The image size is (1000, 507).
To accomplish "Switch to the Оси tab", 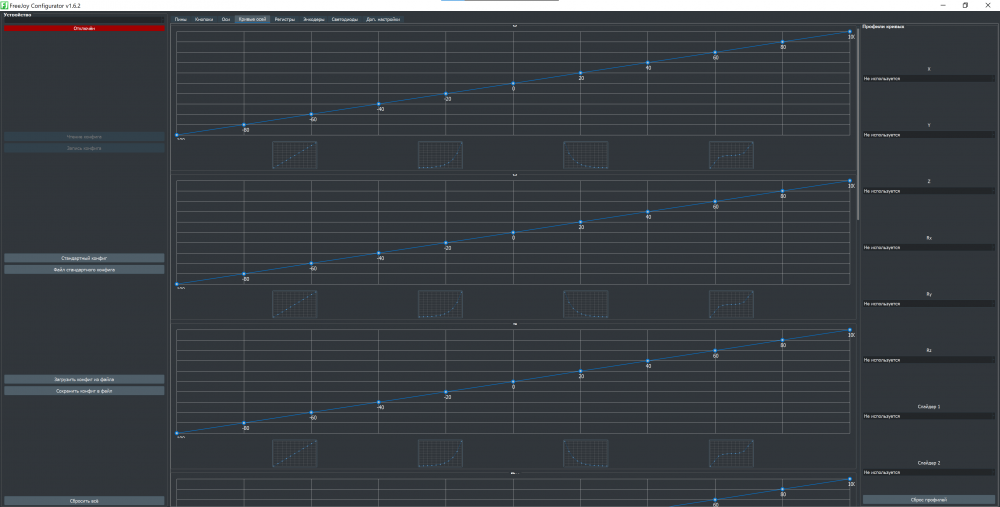I will [x=226, y=19].
